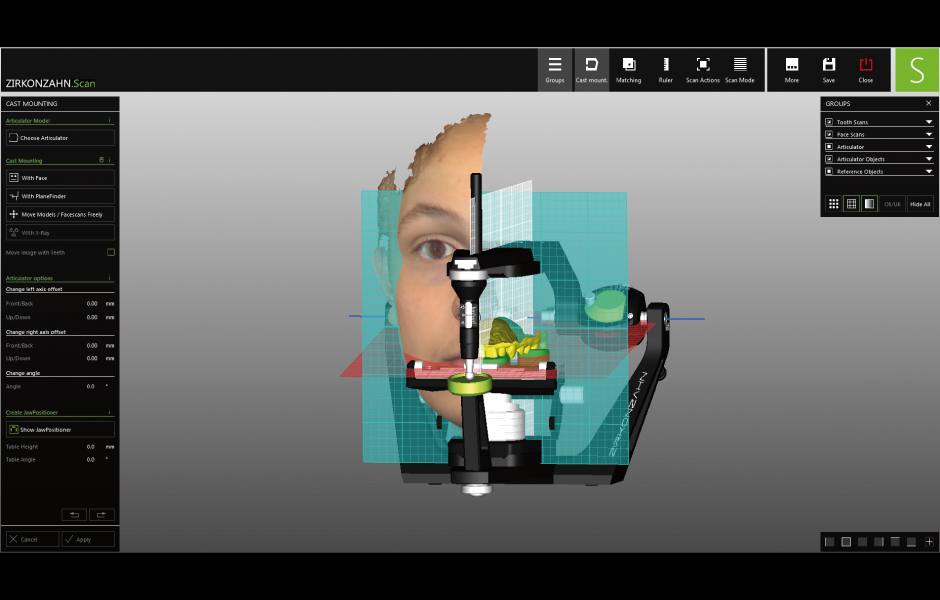This screenshot has height=600, width=940.
Task: Toggle visibility of the Tooth Scans group
Action: [829, 122]
